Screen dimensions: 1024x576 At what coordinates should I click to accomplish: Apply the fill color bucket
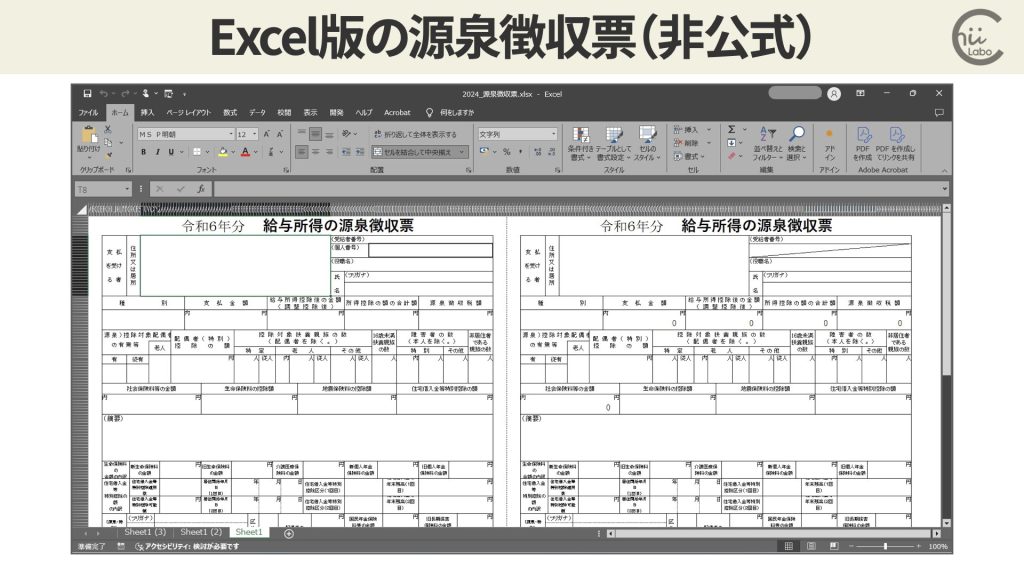[223, 152]
